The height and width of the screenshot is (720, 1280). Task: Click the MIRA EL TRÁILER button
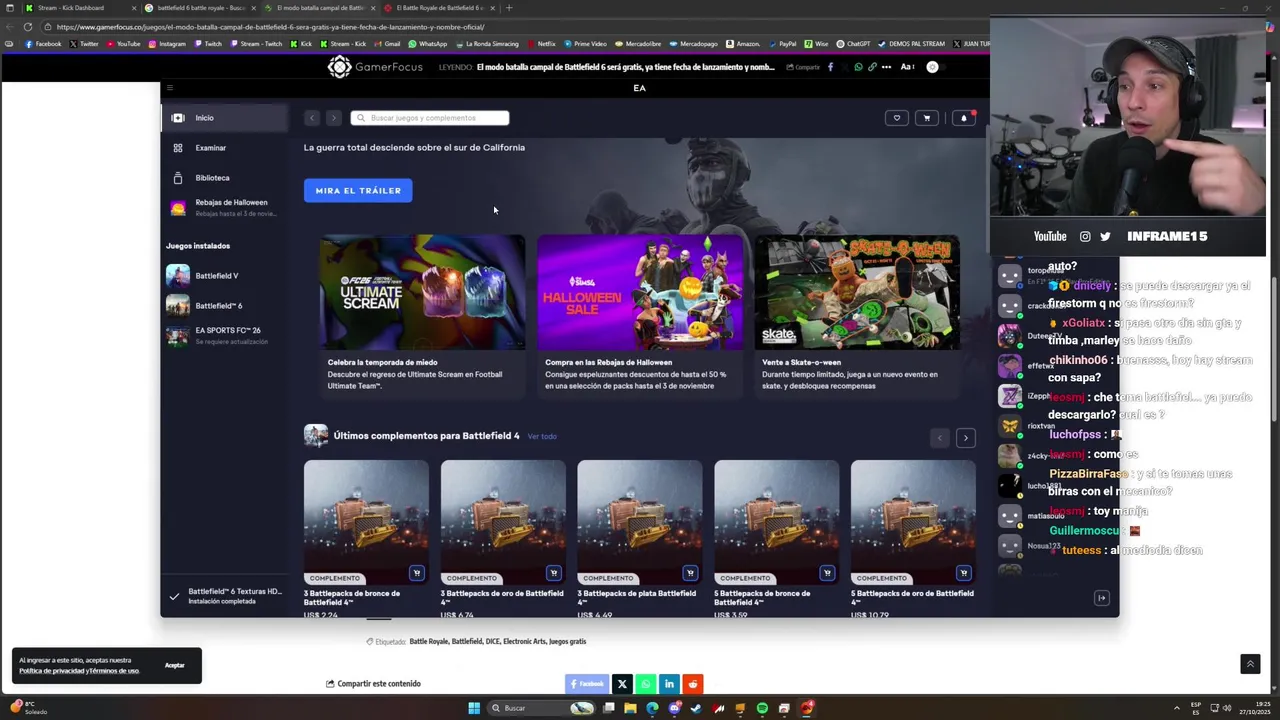[358, 190]
